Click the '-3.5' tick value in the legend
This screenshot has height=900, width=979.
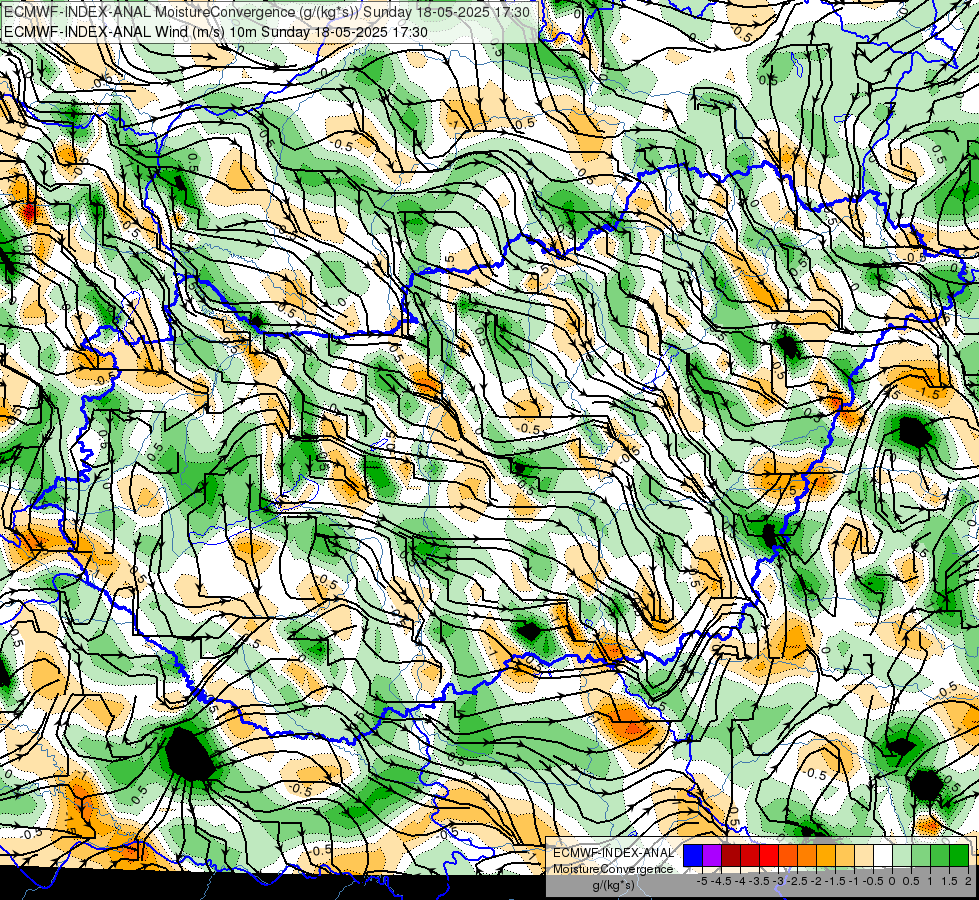(759, 881)
